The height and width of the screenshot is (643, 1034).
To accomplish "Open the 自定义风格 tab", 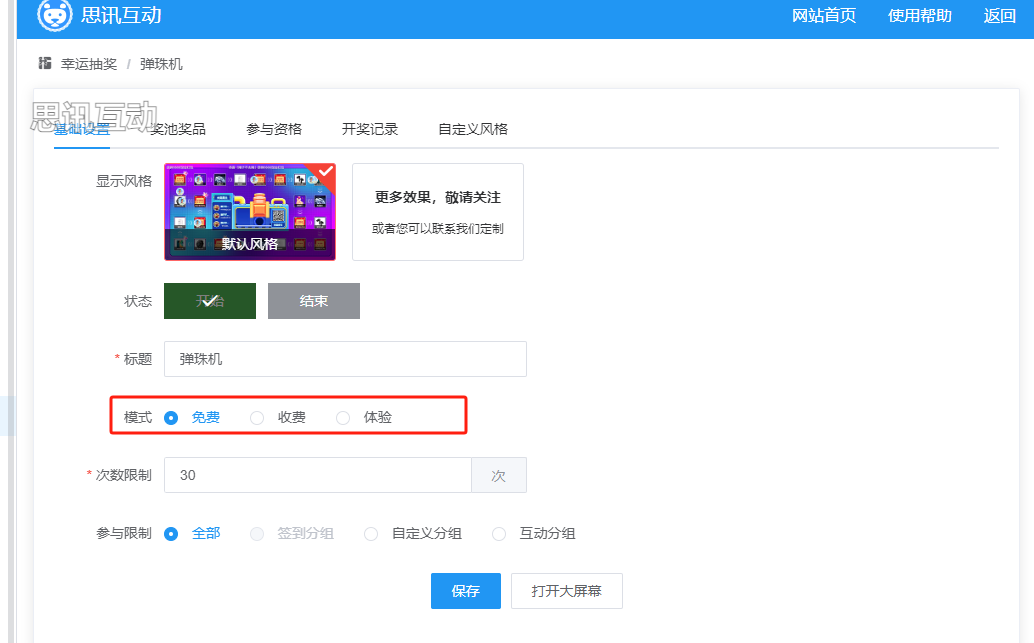I will click(x=473, y=129).
